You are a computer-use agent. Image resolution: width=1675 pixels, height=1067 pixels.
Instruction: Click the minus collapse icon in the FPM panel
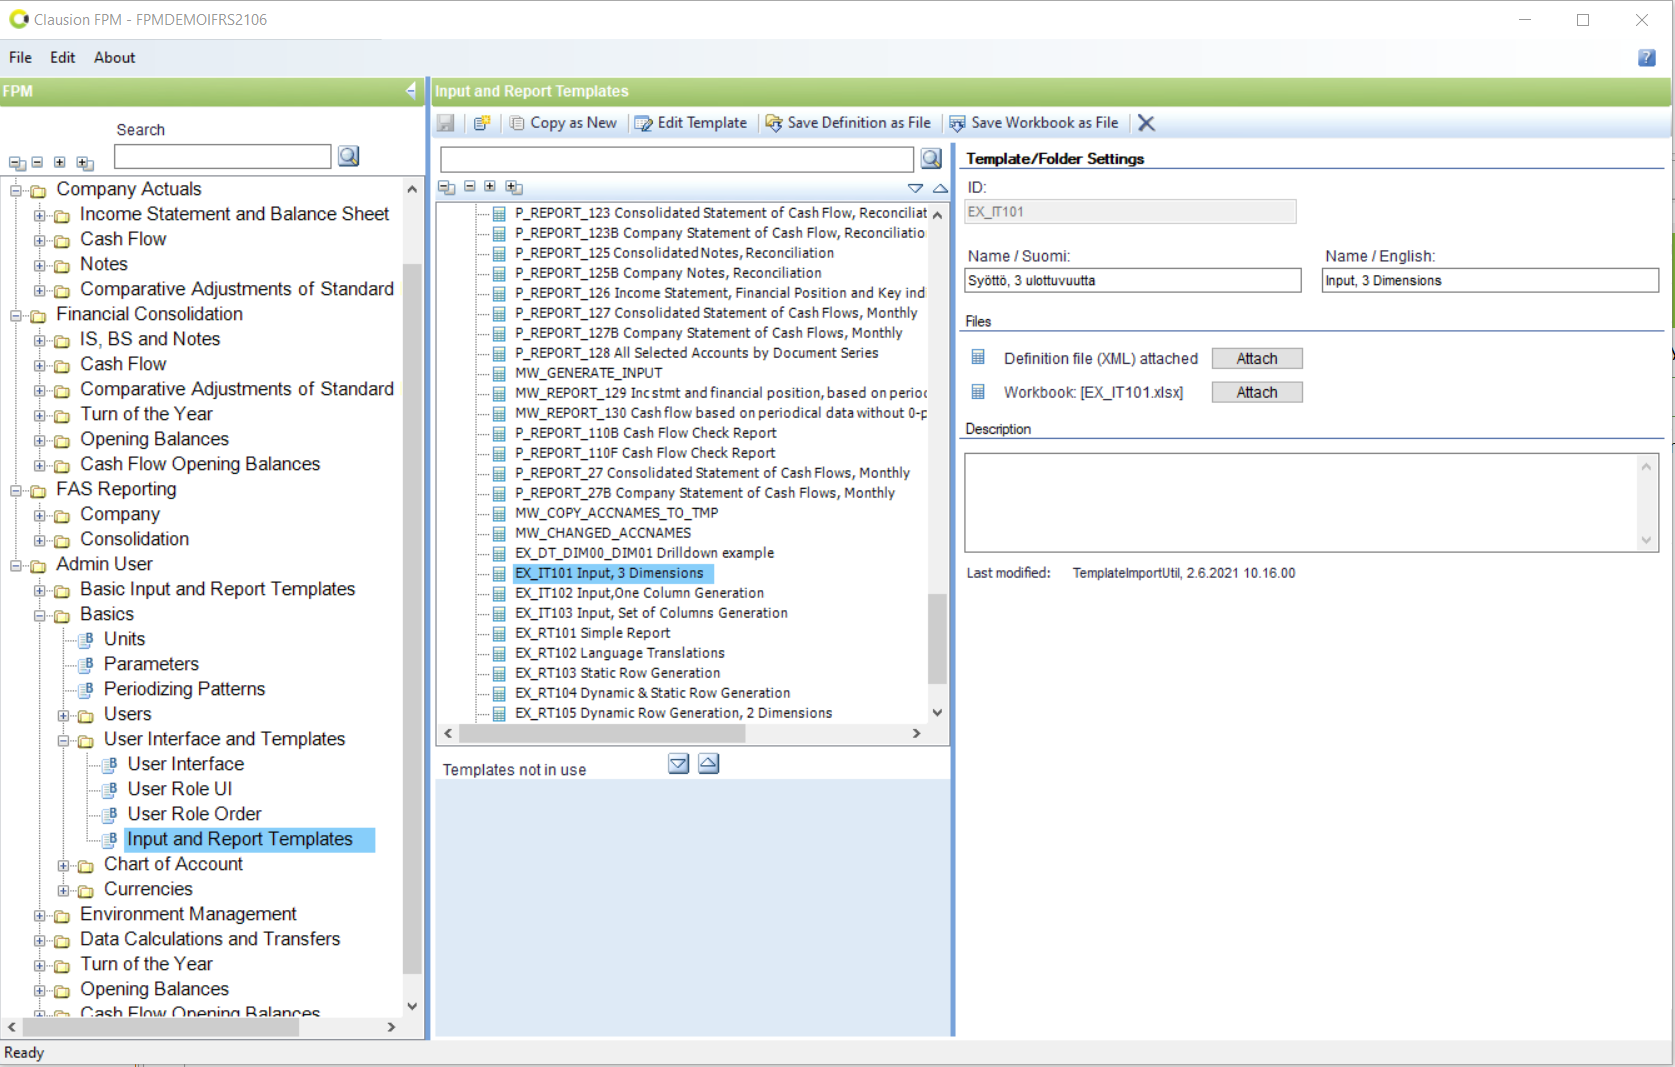pos(38,162)
